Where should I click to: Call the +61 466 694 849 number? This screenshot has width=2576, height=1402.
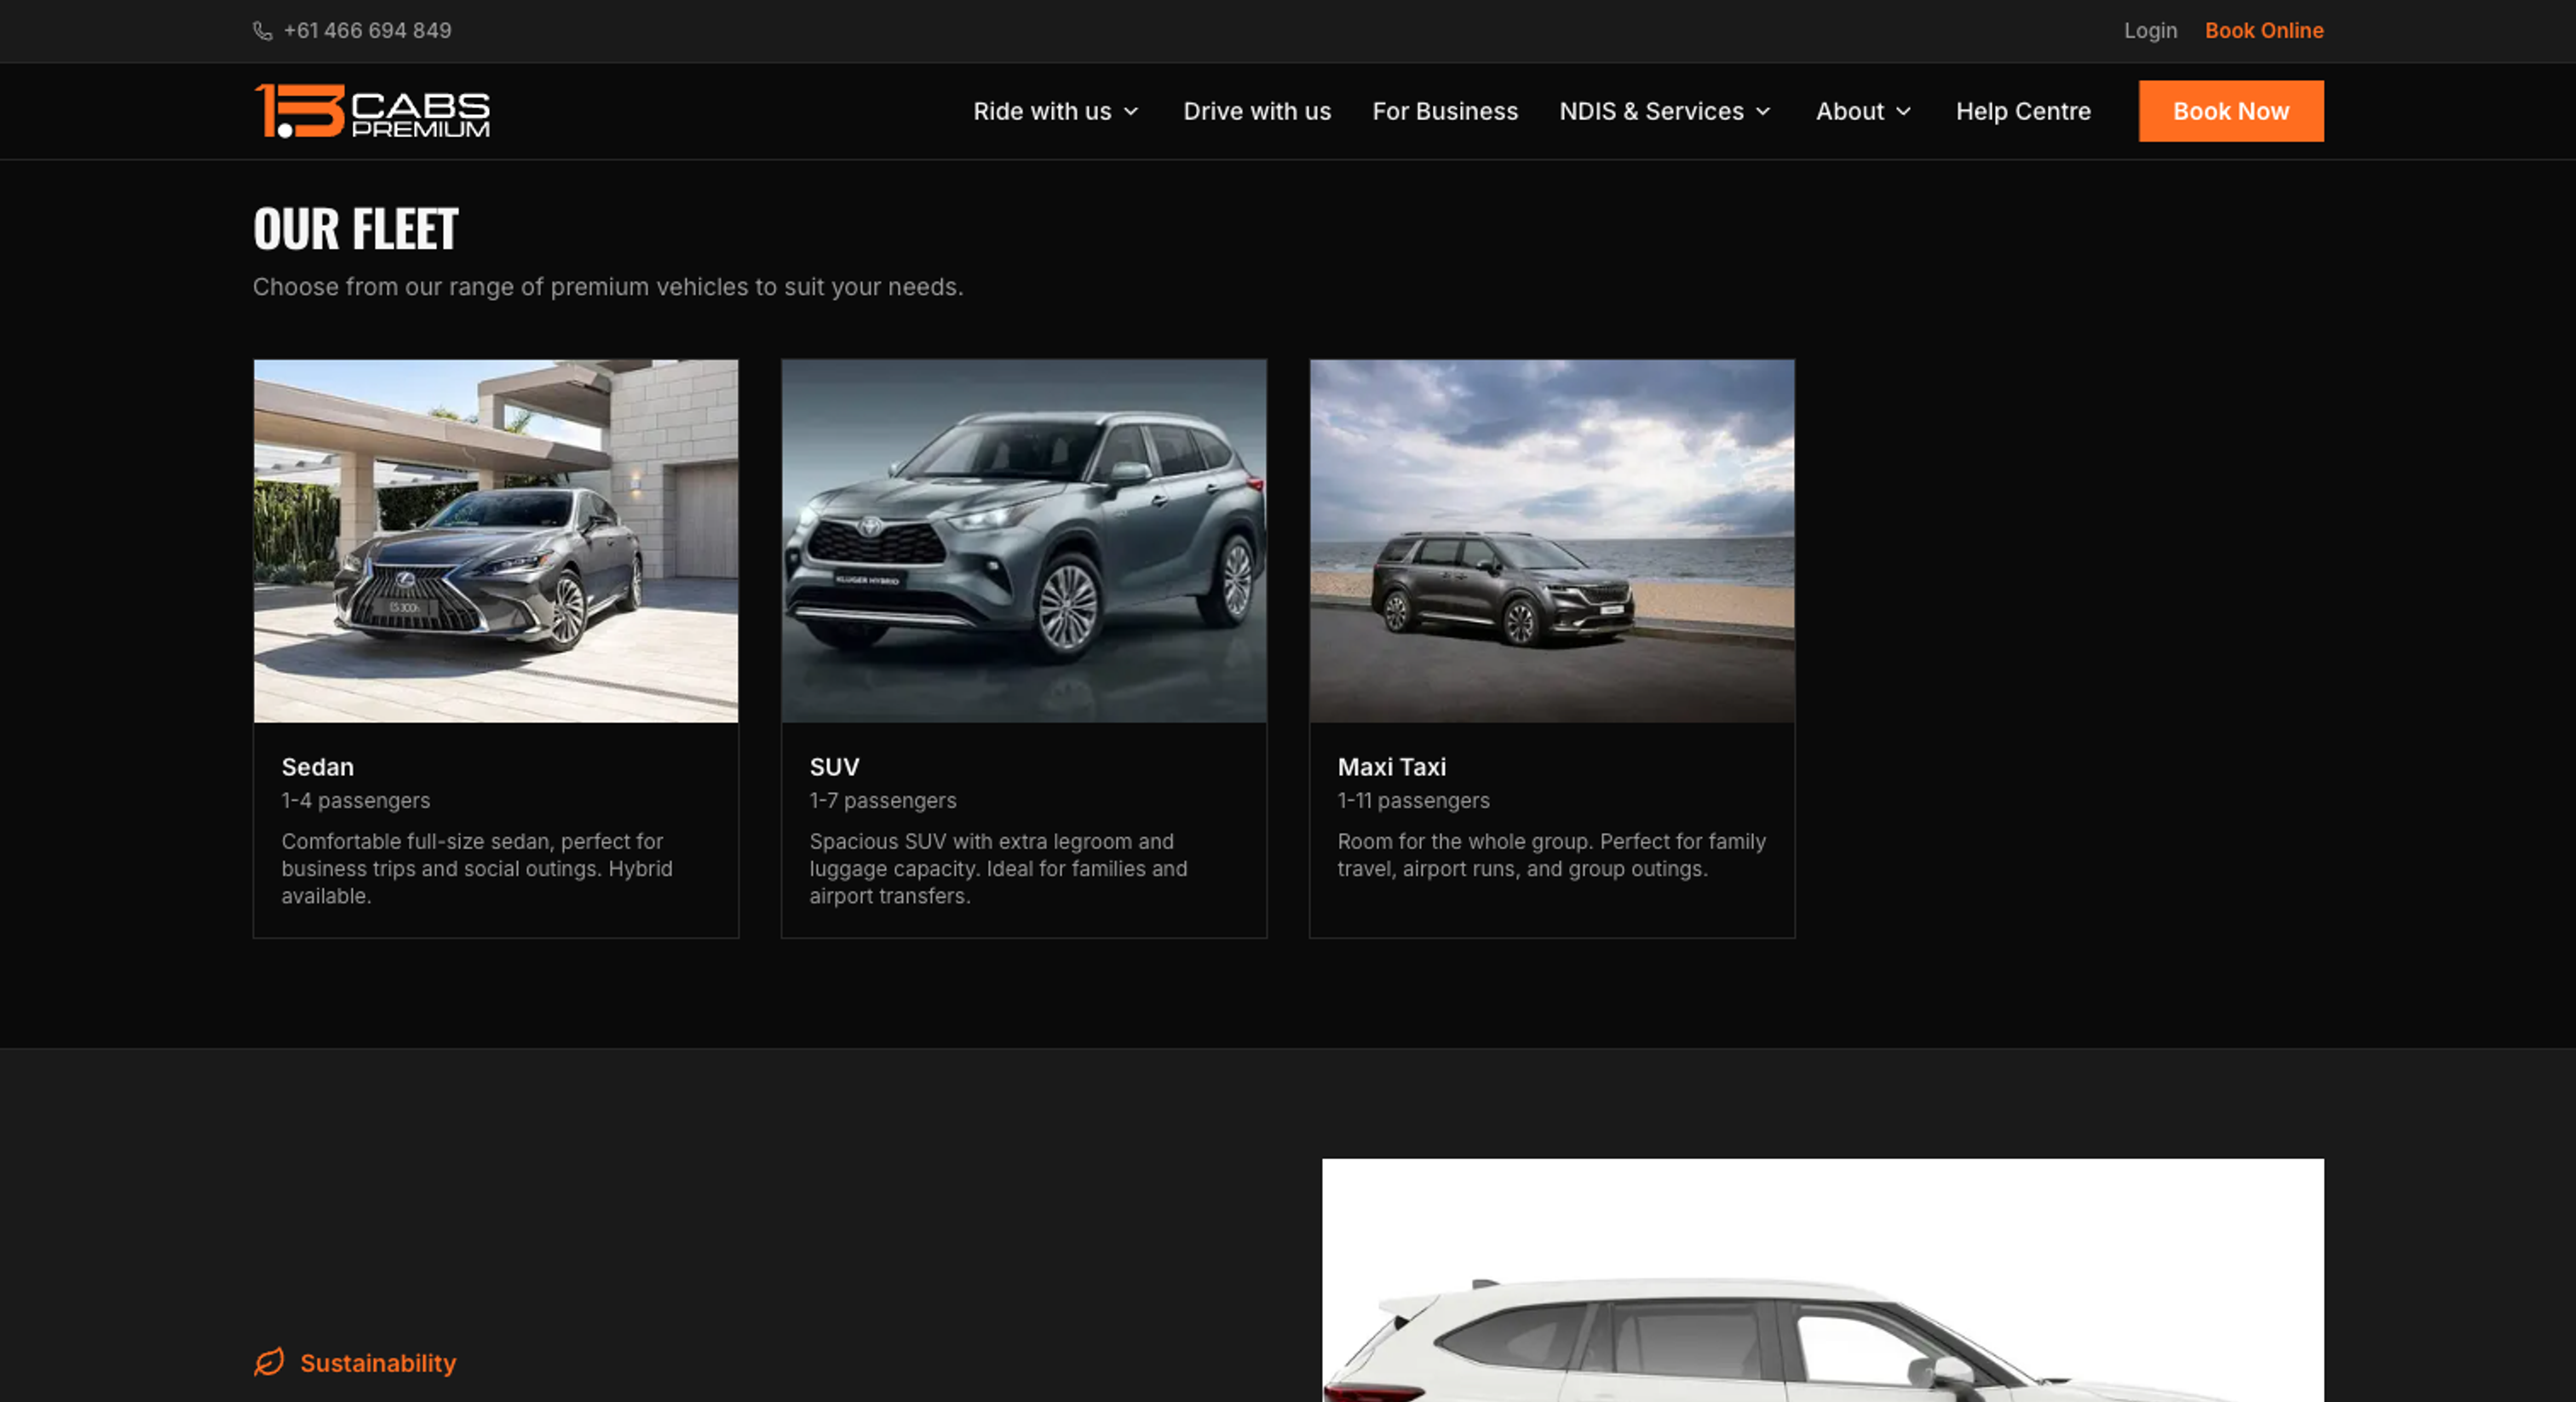point(367,31)
